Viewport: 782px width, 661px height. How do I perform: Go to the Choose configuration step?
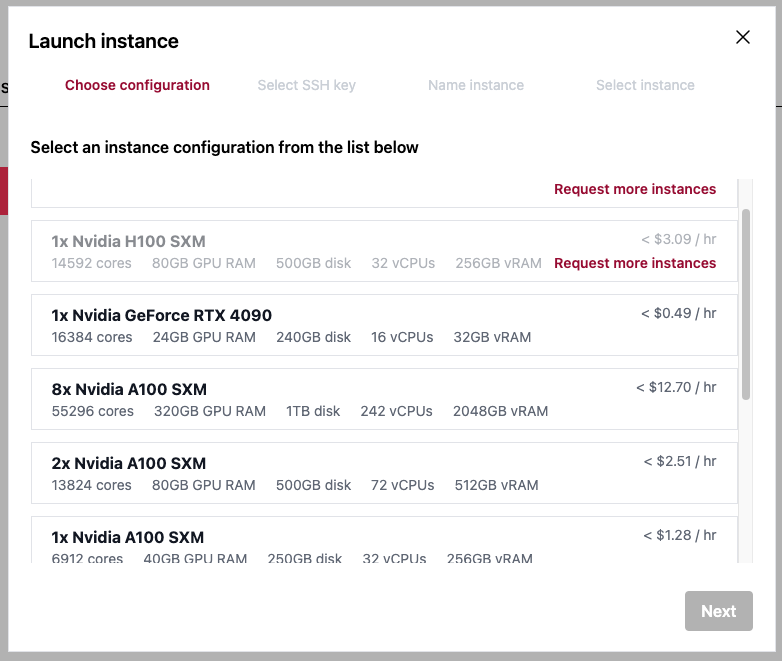pyautogui.click(x=137, y=85)
